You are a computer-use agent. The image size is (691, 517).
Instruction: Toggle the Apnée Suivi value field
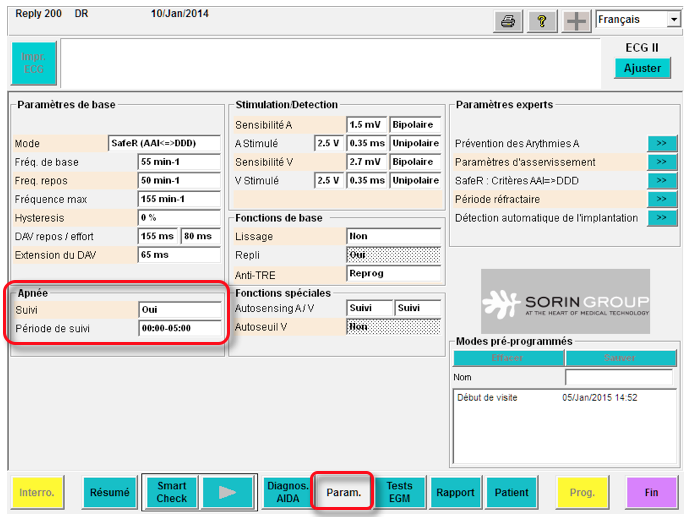pyautogui.click(x=179, y=310)
